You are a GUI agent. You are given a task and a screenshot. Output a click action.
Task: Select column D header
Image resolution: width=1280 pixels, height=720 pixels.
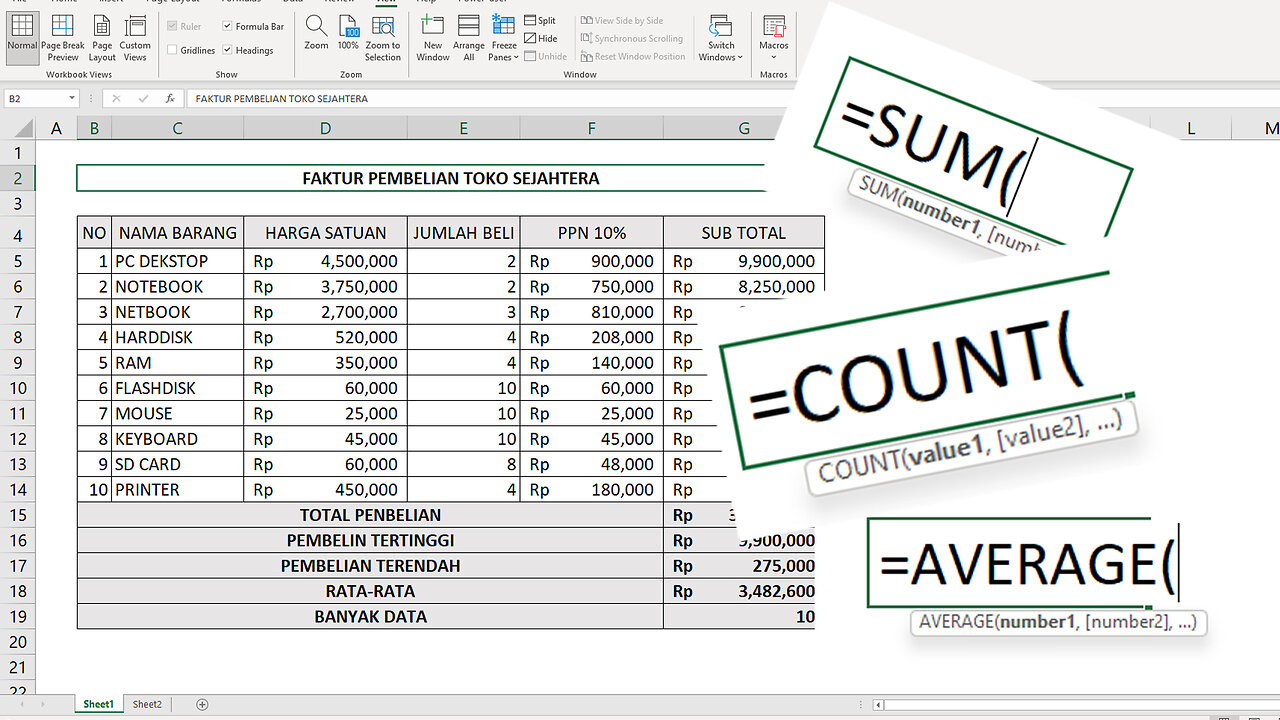[325, 128]
